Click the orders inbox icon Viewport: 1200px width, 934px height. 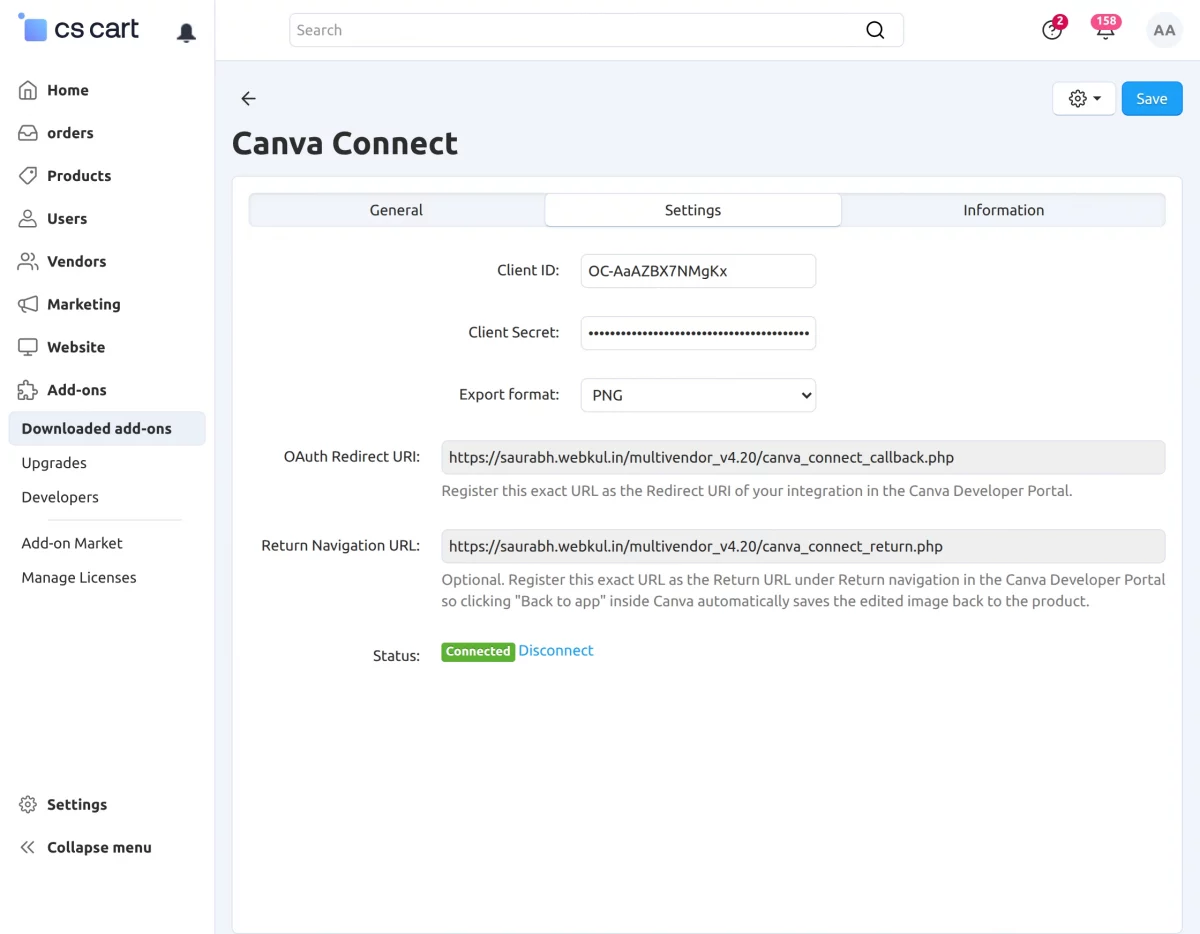pos(28,133)
